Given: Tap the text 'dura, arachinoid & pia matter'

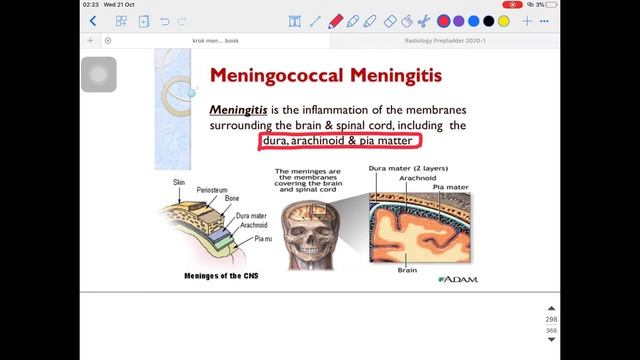Looking at the screenshot, I should pyautogui.click(x=338, y=140).
